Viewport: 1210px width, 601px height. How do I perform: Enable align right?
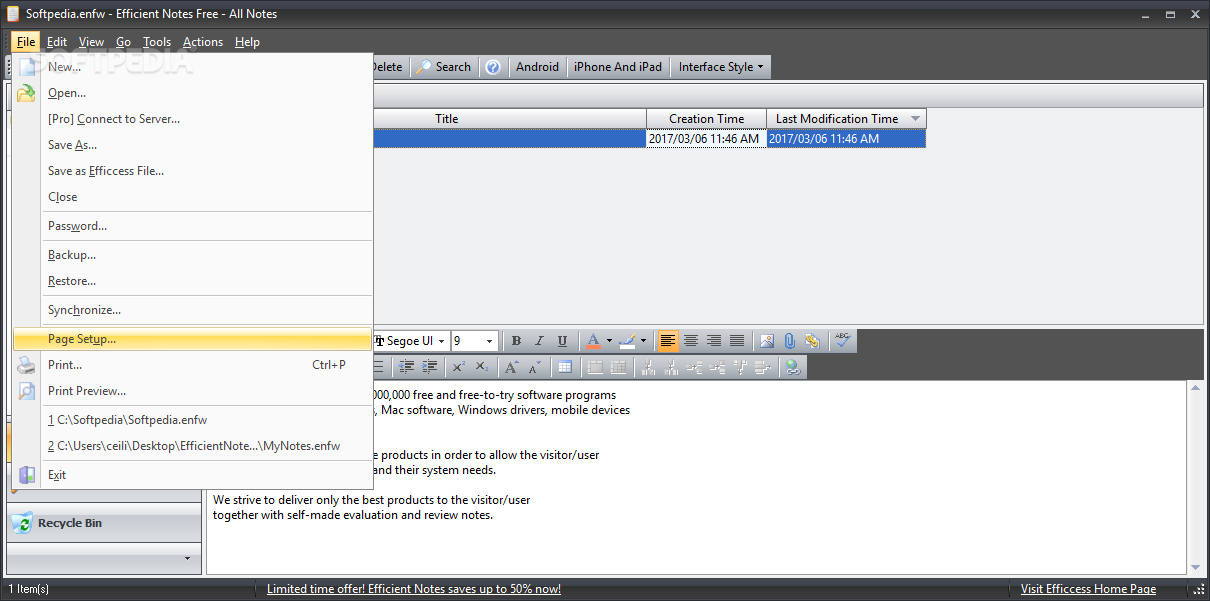point(714,341)
